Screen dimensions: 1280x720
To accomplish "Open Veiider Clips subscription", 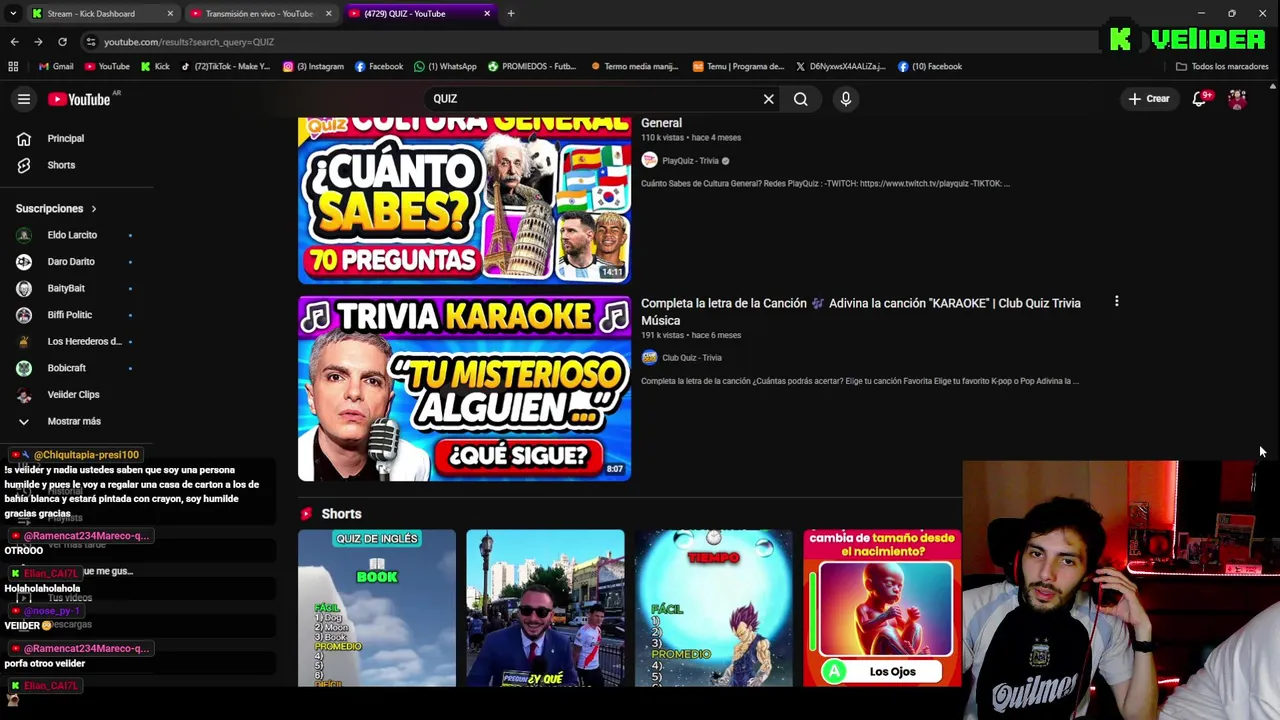I will (74, 394).
